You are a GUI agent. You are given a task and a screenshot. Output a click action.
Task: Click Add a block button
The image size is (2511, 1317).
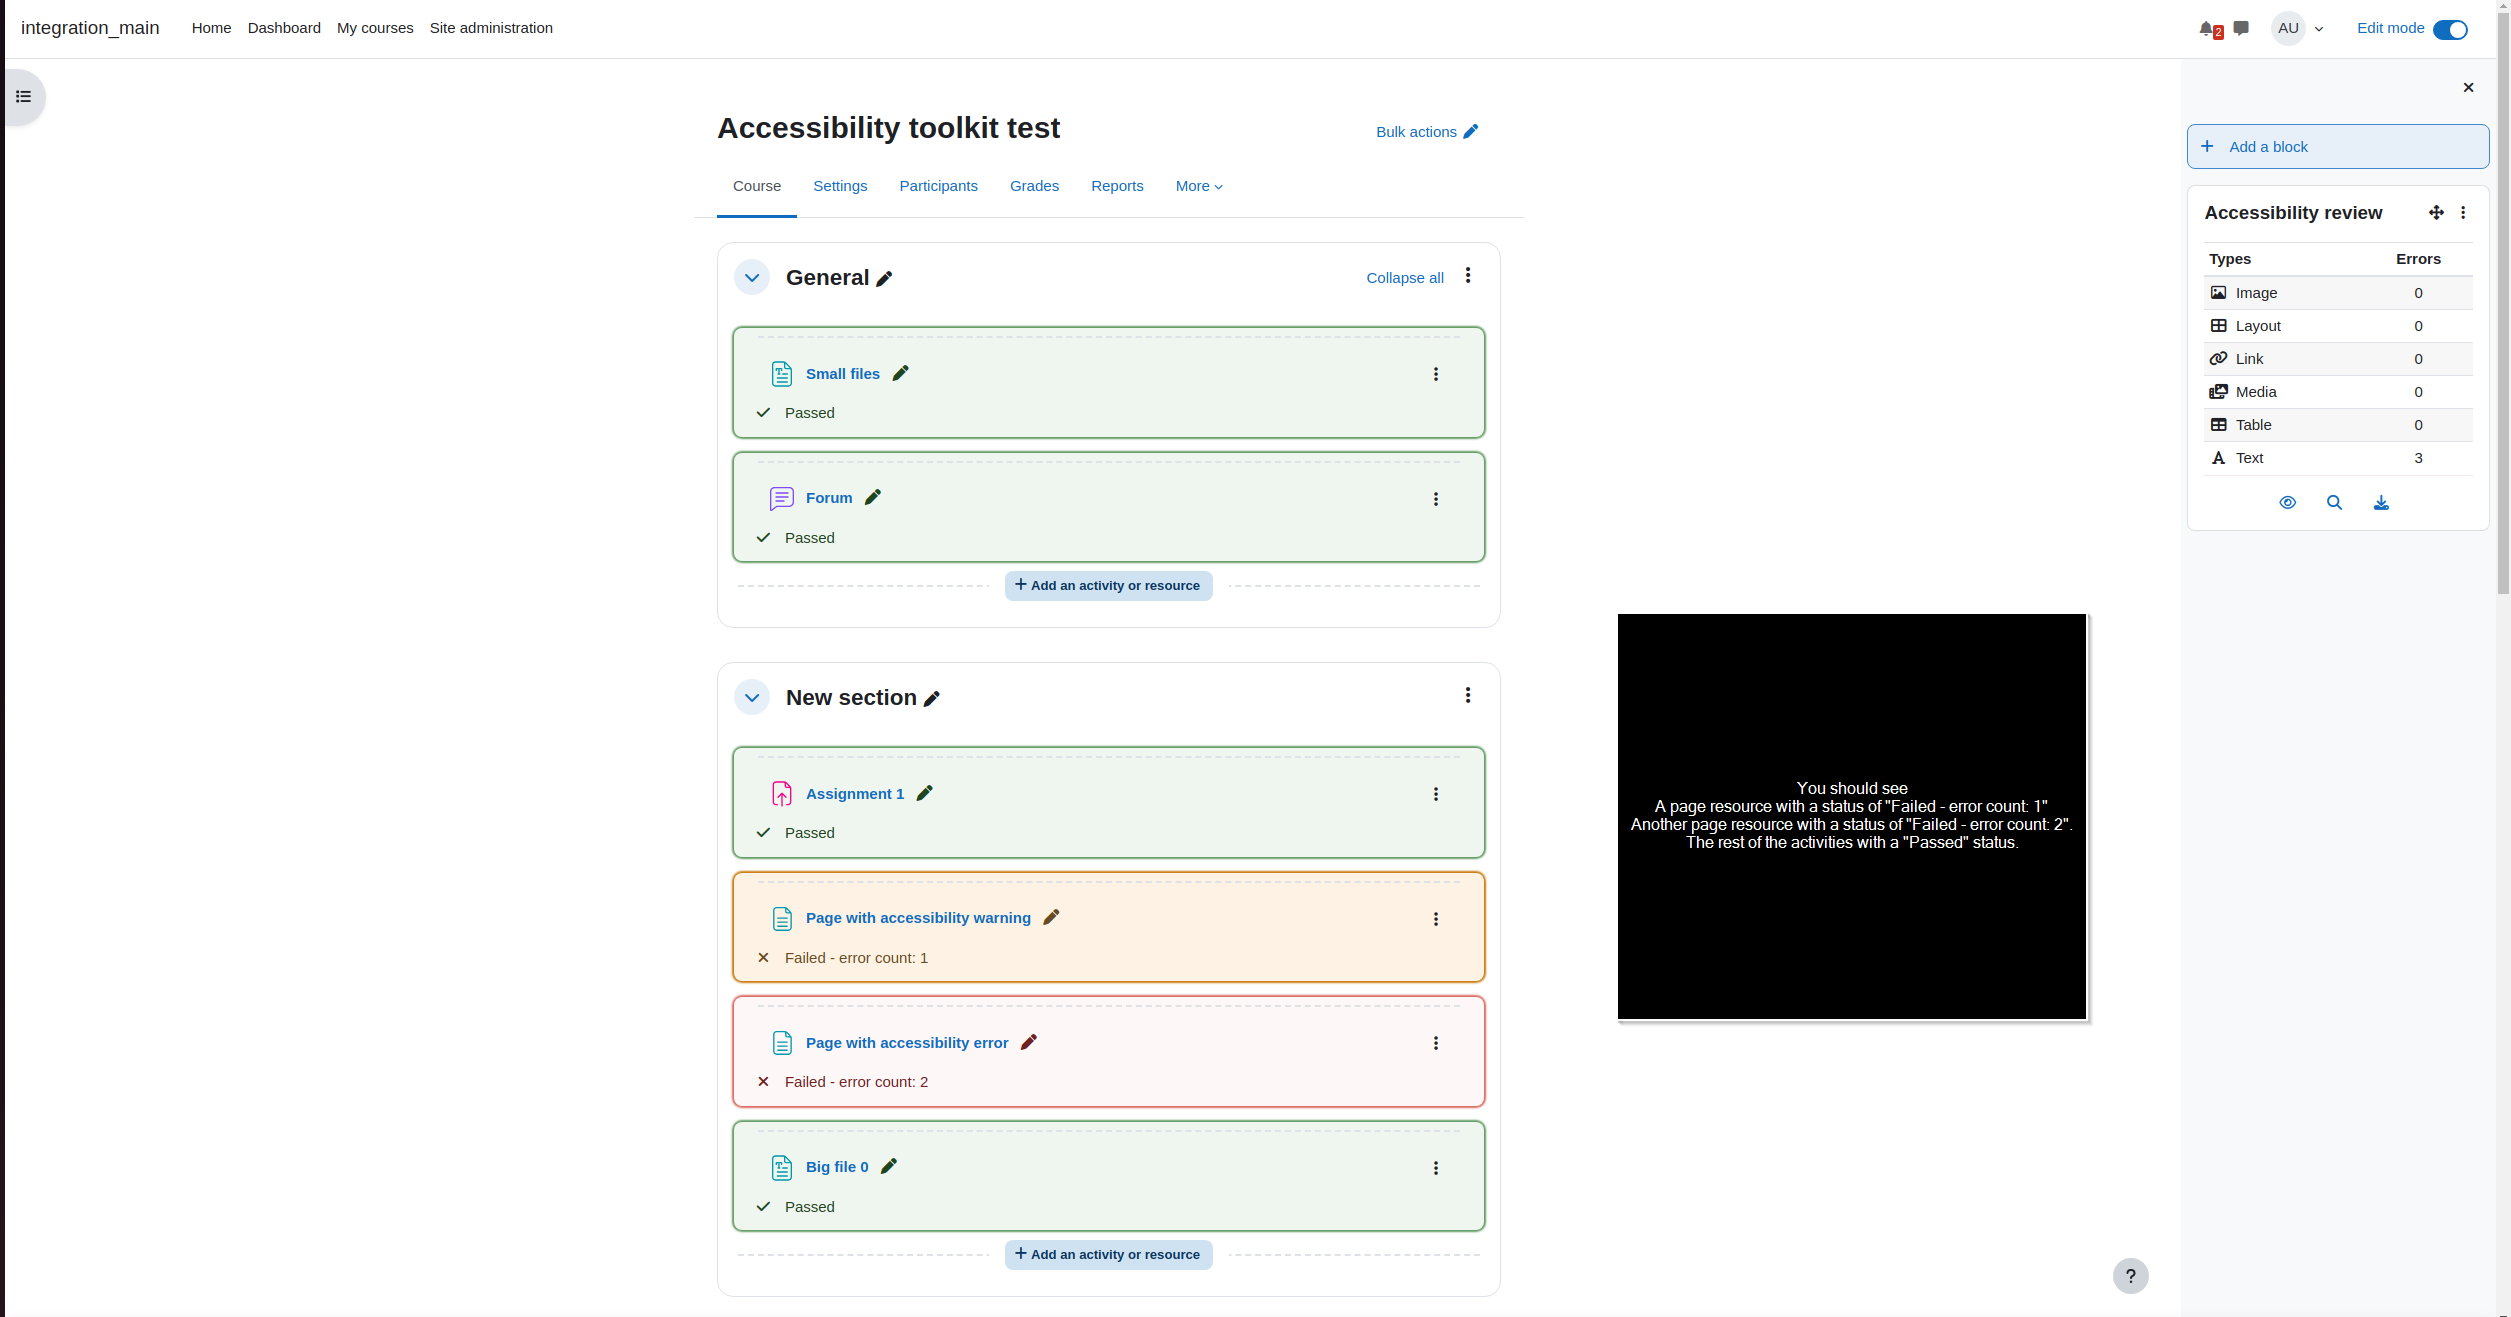point(2338,147)
